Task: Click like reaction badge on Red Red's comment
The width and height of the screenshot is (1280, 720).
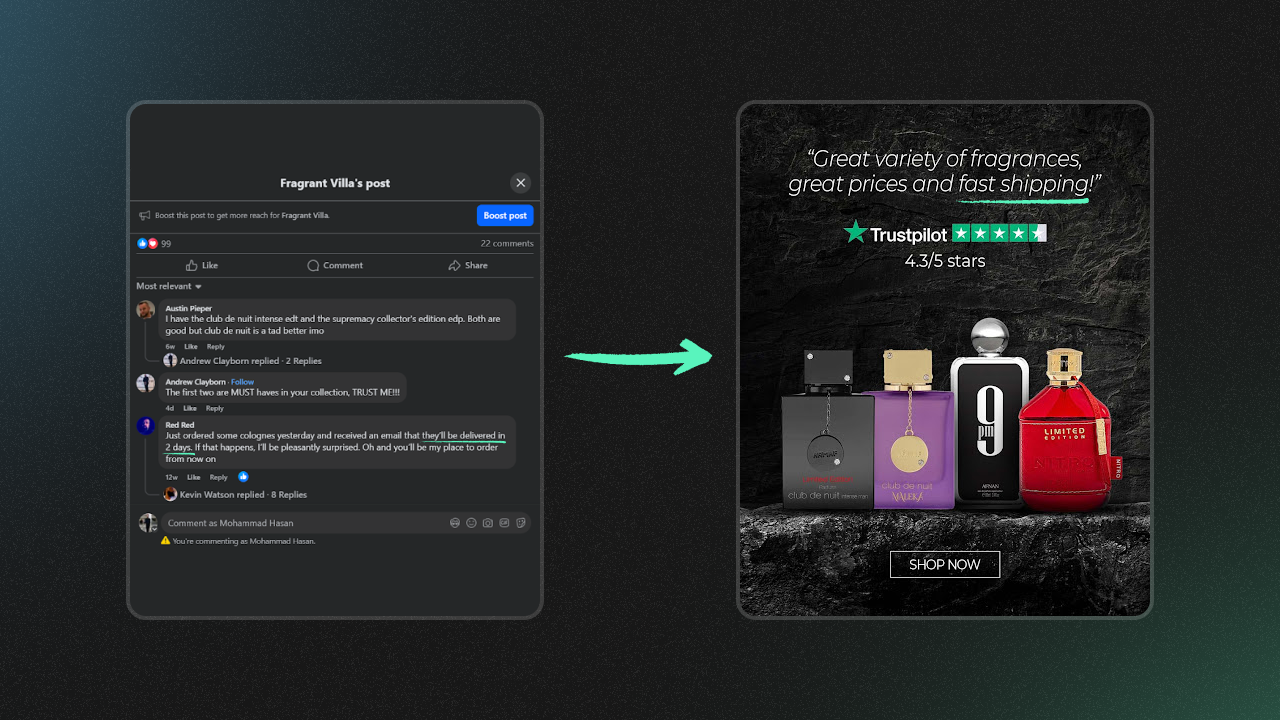Action: 243,477
